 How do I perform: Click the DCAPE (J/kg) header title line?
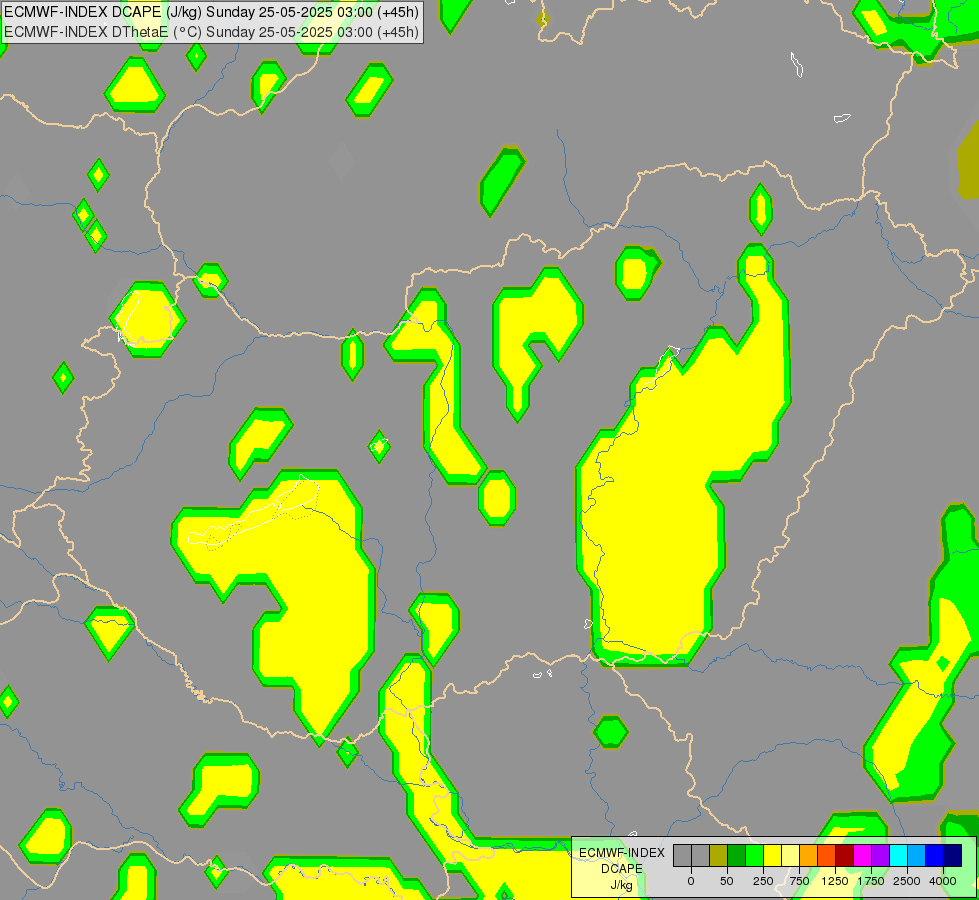[211, 12]
